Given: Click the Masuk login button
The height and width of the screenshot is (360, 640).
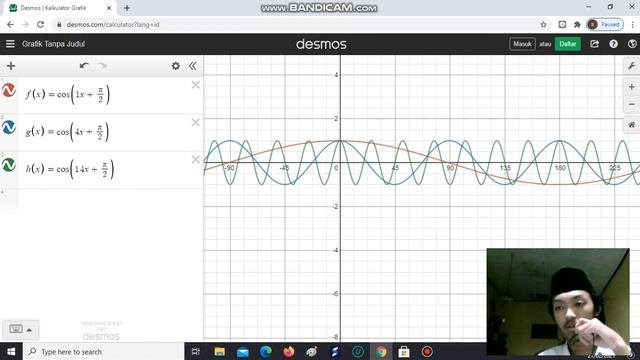Looking at the screenshot, I should tap(522, 44).
